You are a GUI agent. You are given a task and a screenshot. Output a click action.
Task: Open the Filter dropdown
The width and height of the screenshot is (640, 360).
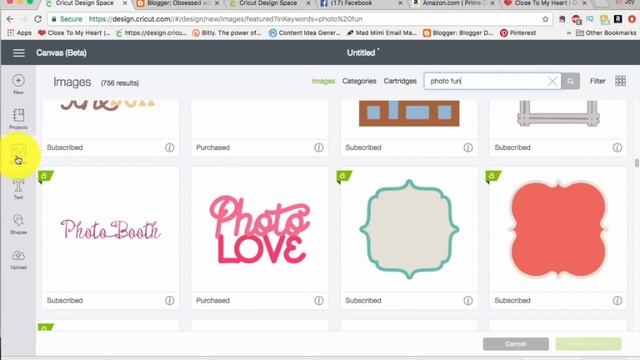[598, 81]
